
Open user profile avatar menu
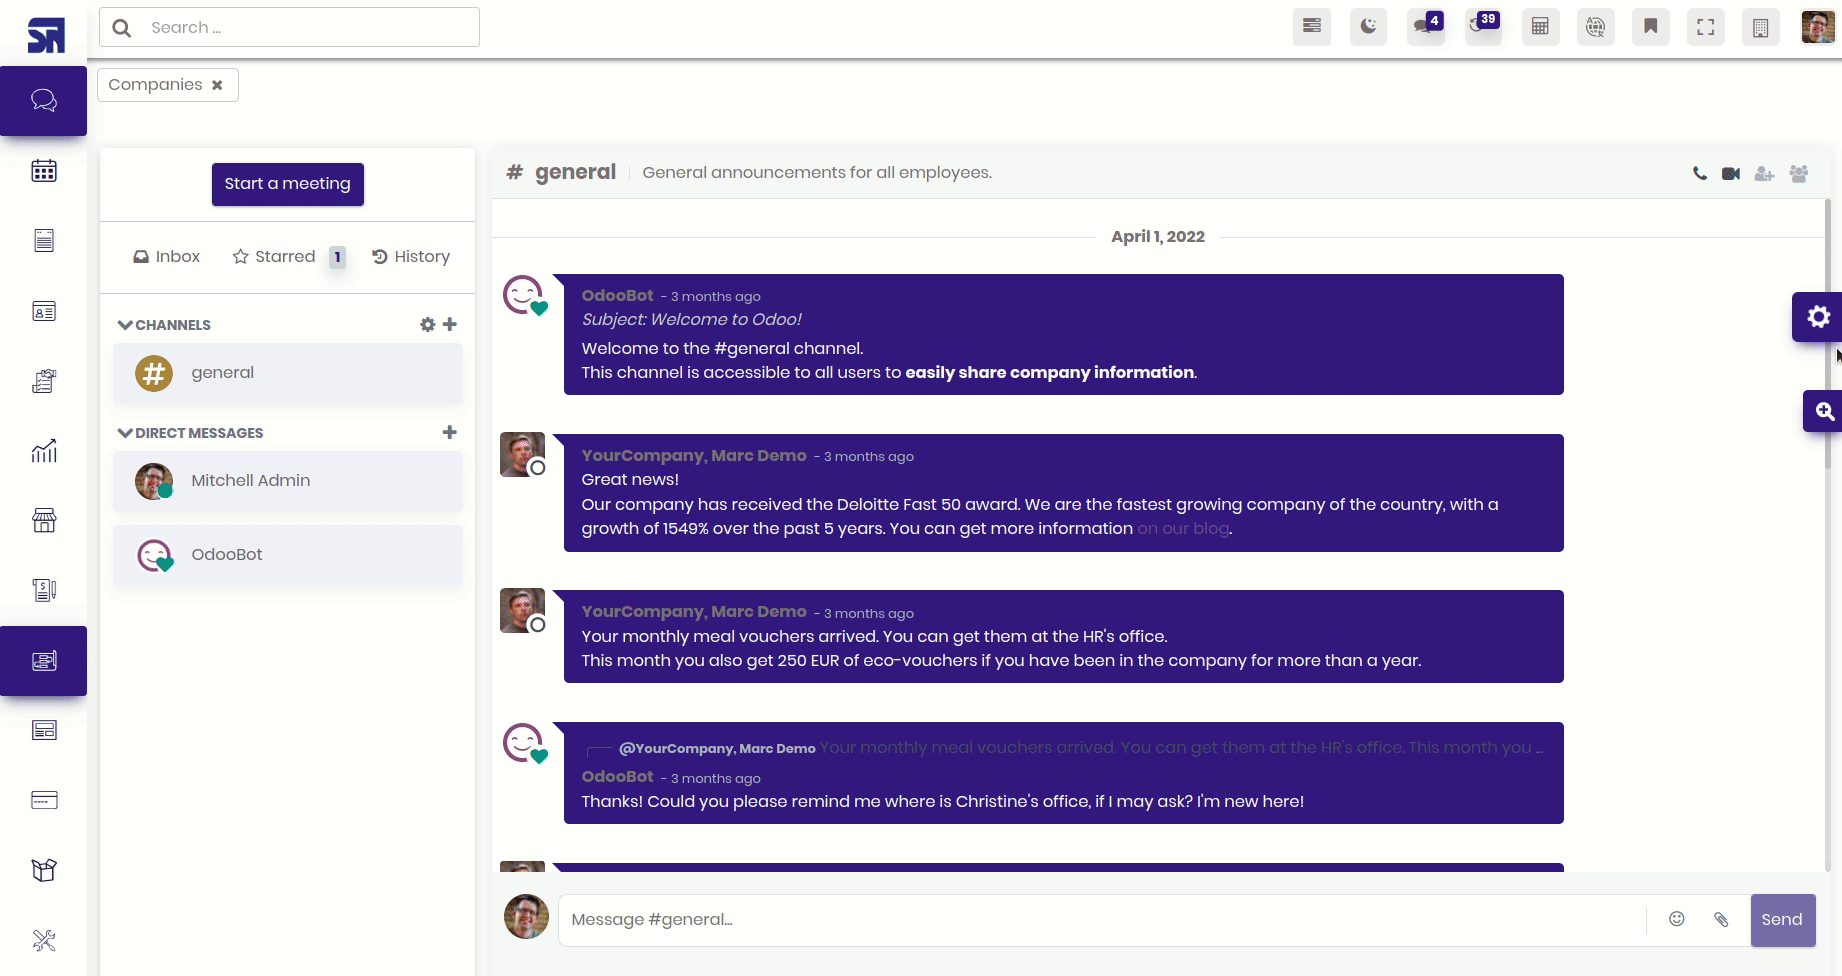pyautogui.click(x=1818, y=27)
